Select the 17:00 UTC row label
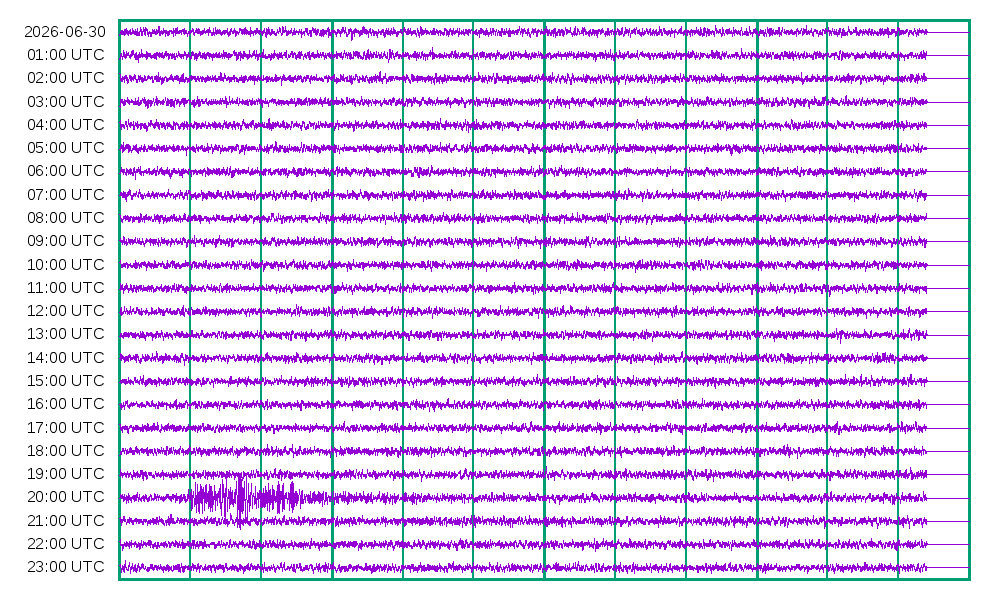This screenshot has width=1000, height=600. coord(66,427)
